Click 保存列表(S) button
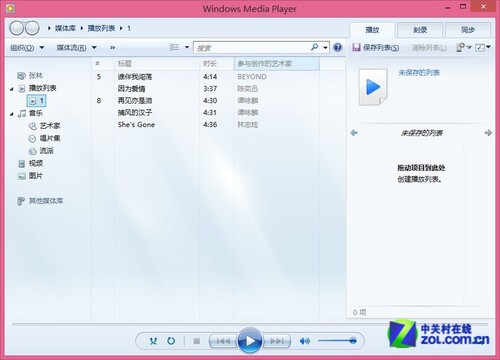Screen dimensions: 500x360 (376, 47)
